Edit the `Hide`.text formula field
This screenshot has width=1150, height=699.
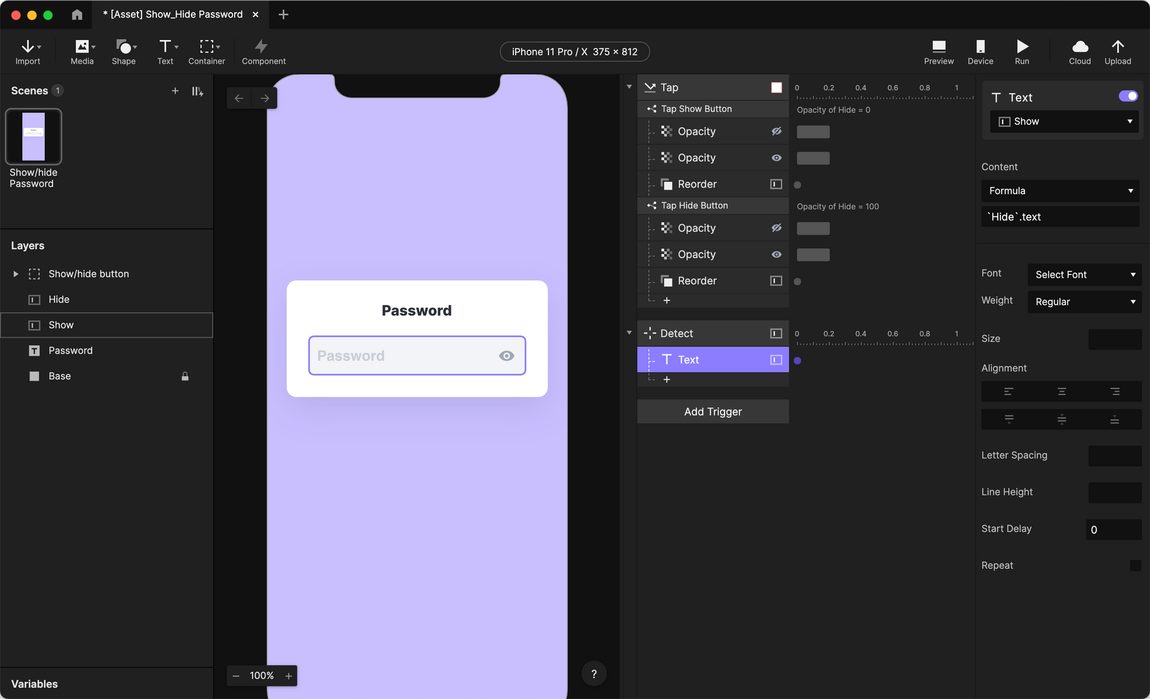(x=1060, y=217)
